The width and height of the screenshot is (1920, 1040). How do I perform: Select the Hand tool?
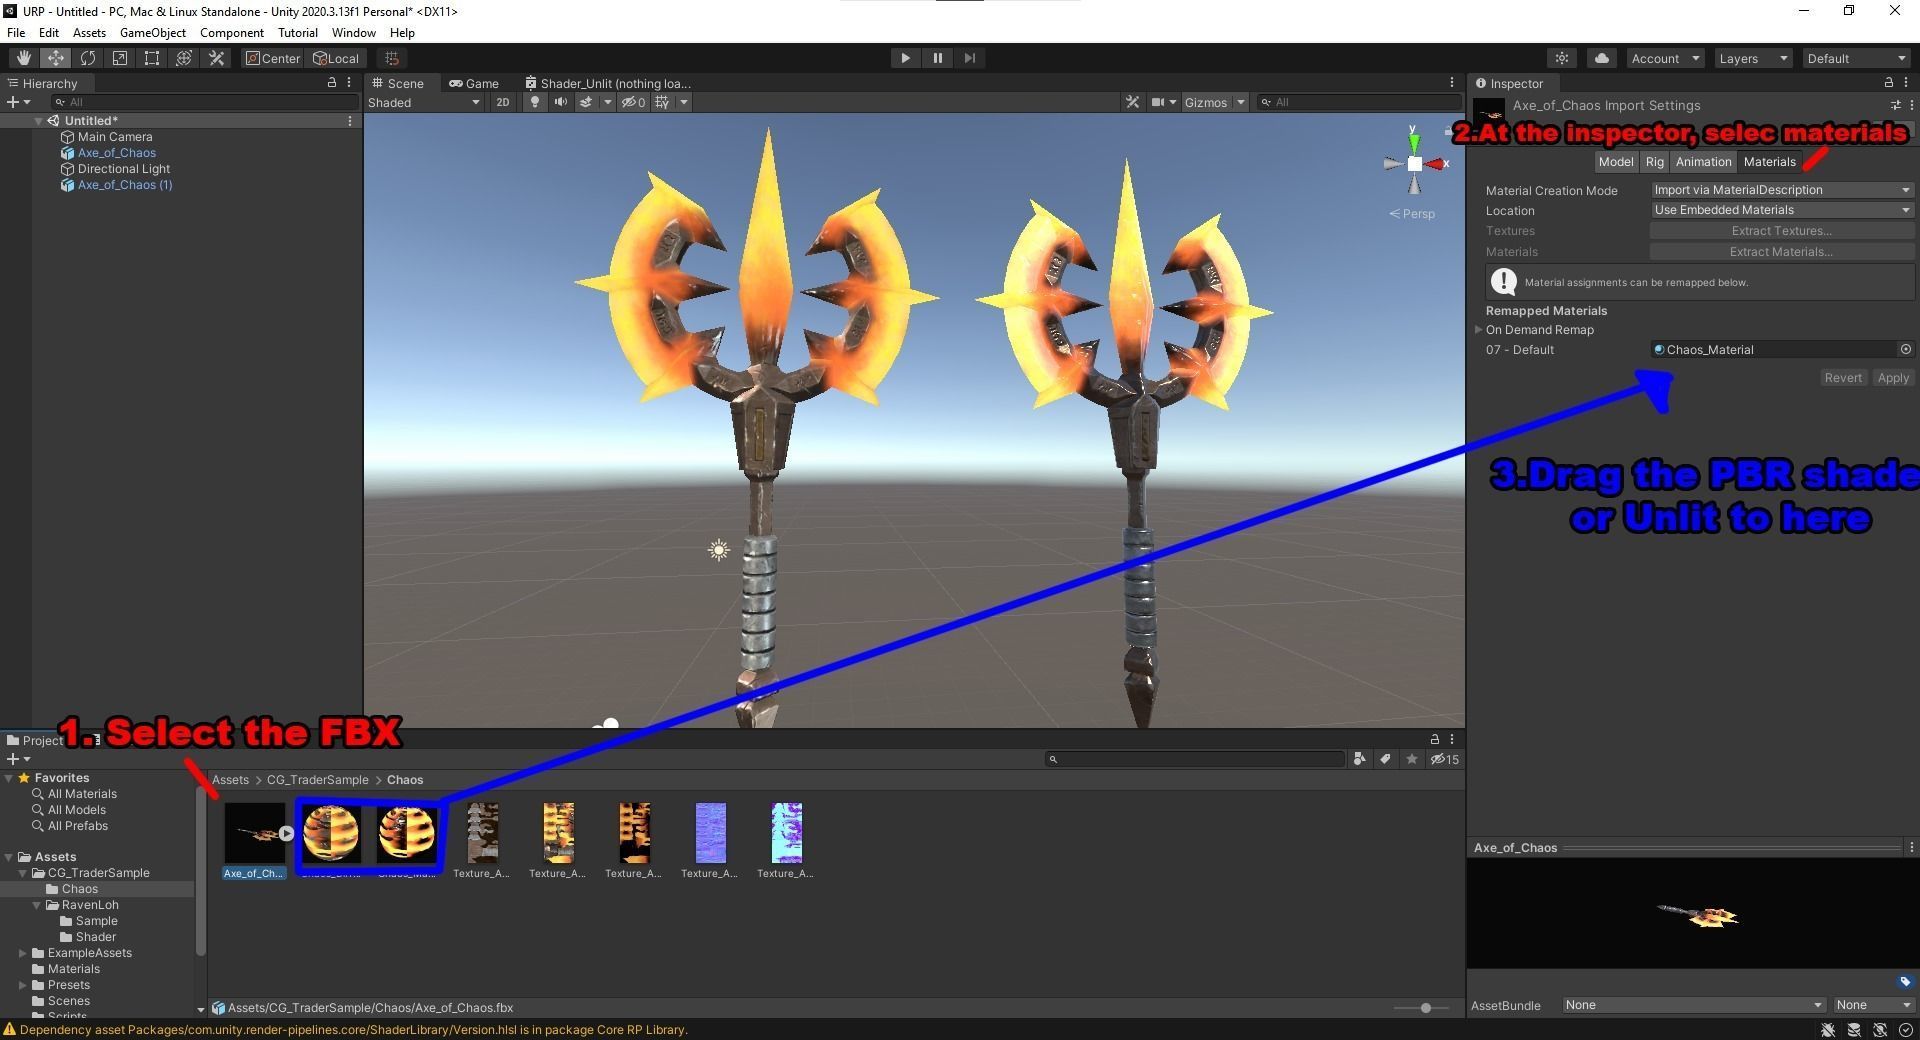click(x=23, y=58)
